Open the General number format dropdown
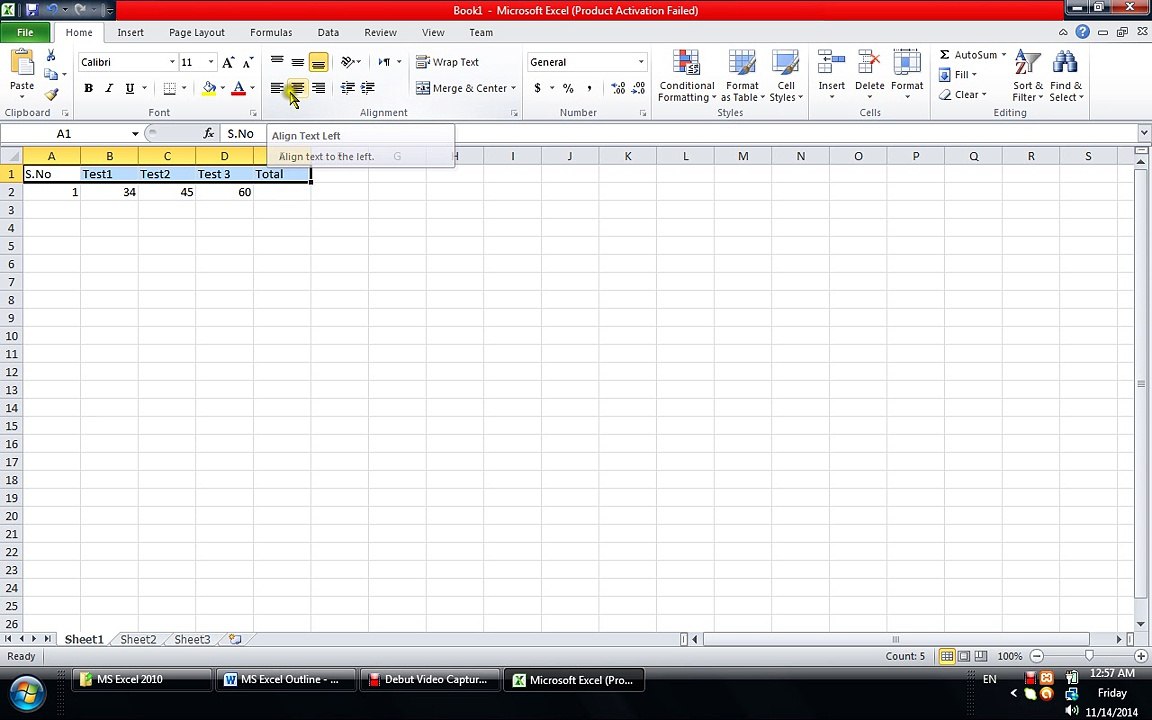 tap(641, 62)
